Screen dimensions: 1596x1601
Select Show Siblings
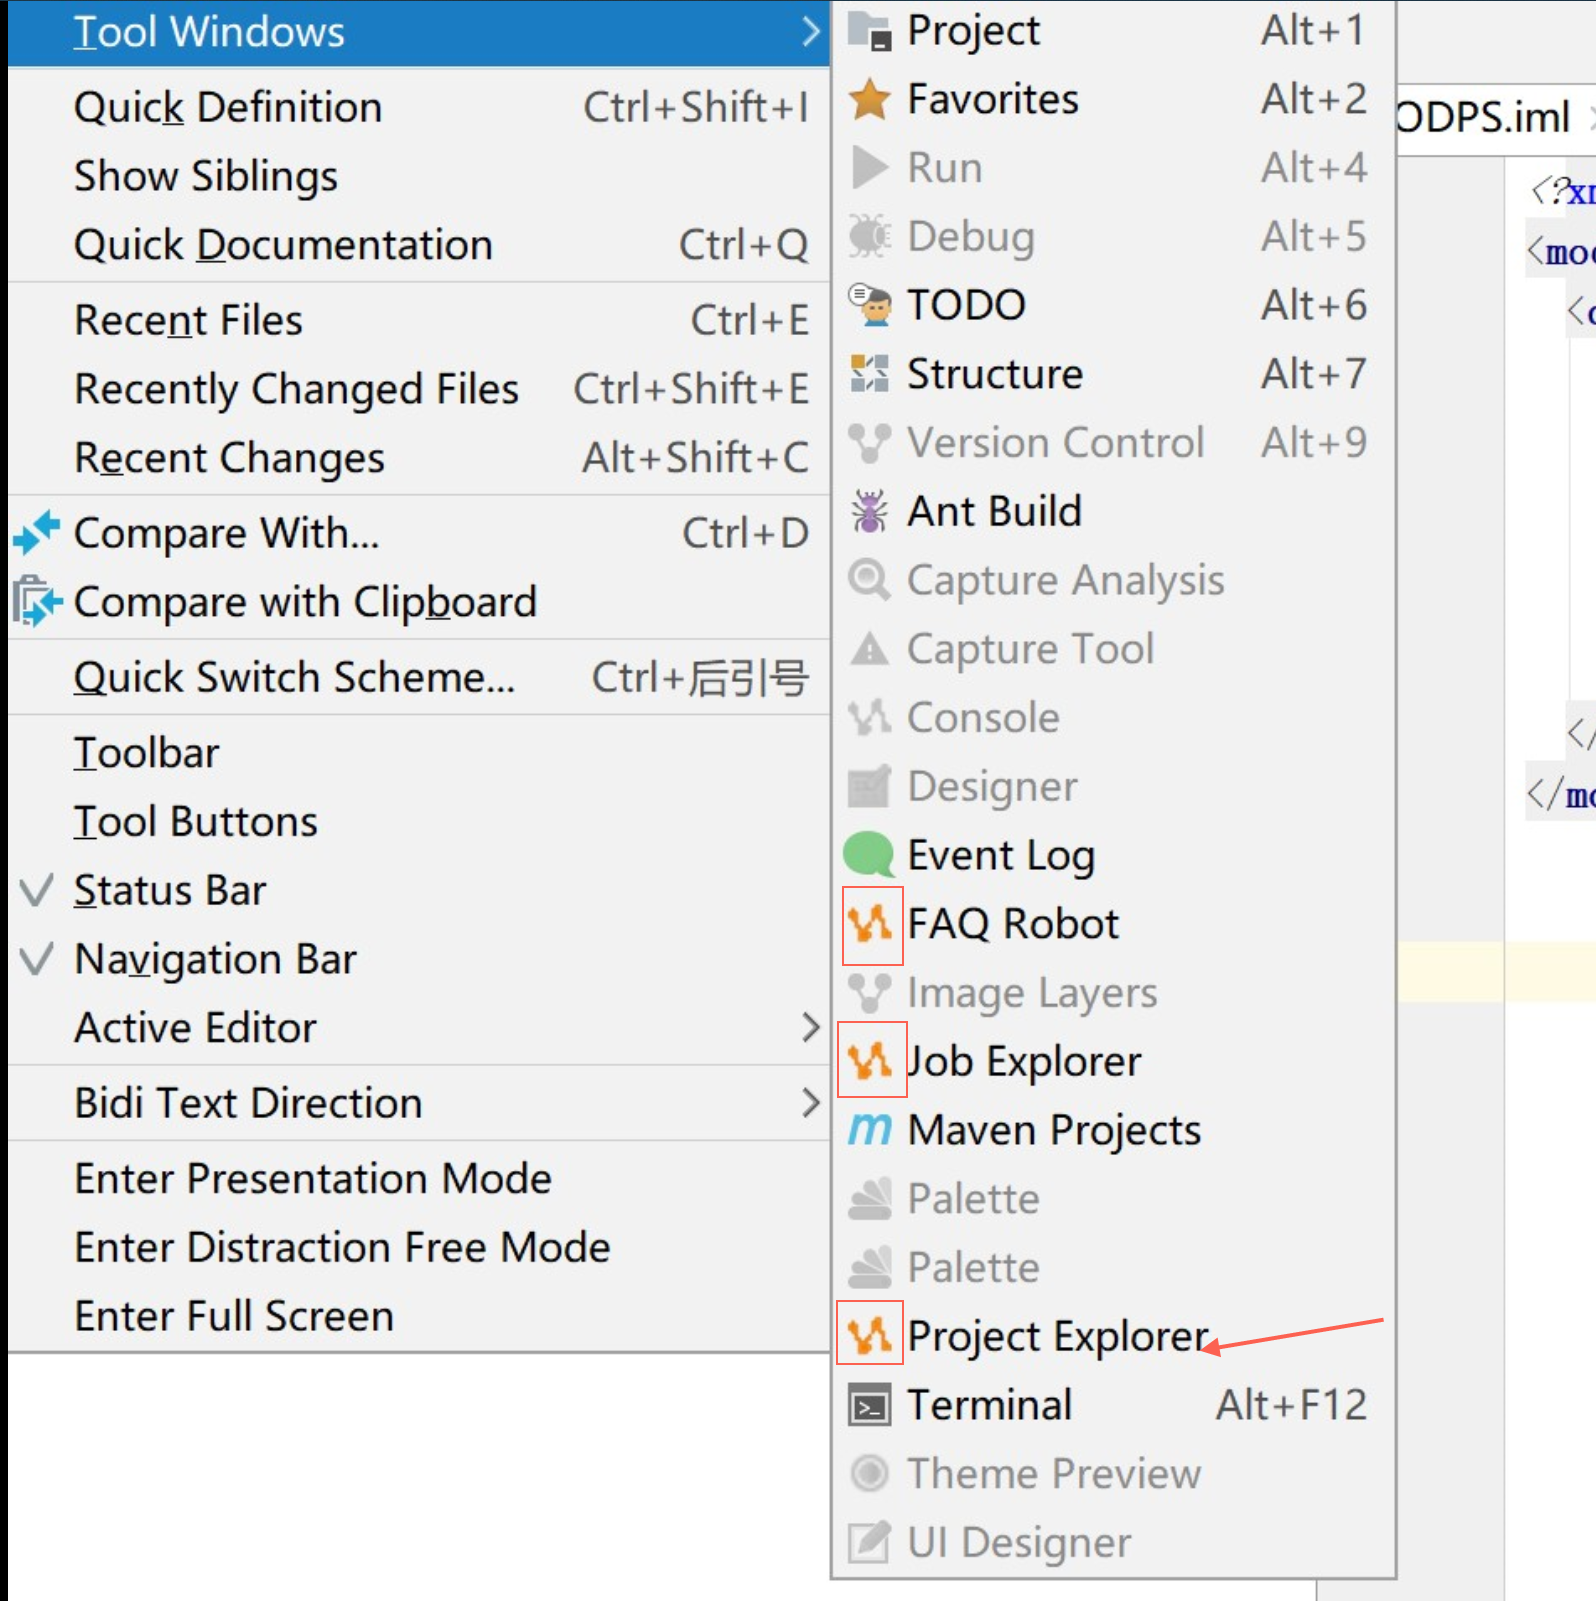(x=419, y=176)
